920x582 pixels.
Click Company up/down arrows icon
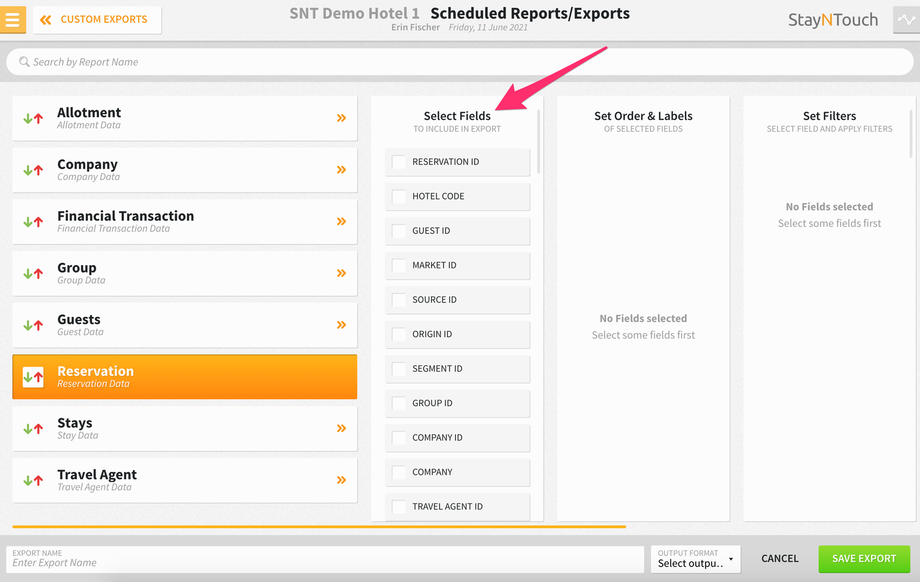[x=33, y=170]
